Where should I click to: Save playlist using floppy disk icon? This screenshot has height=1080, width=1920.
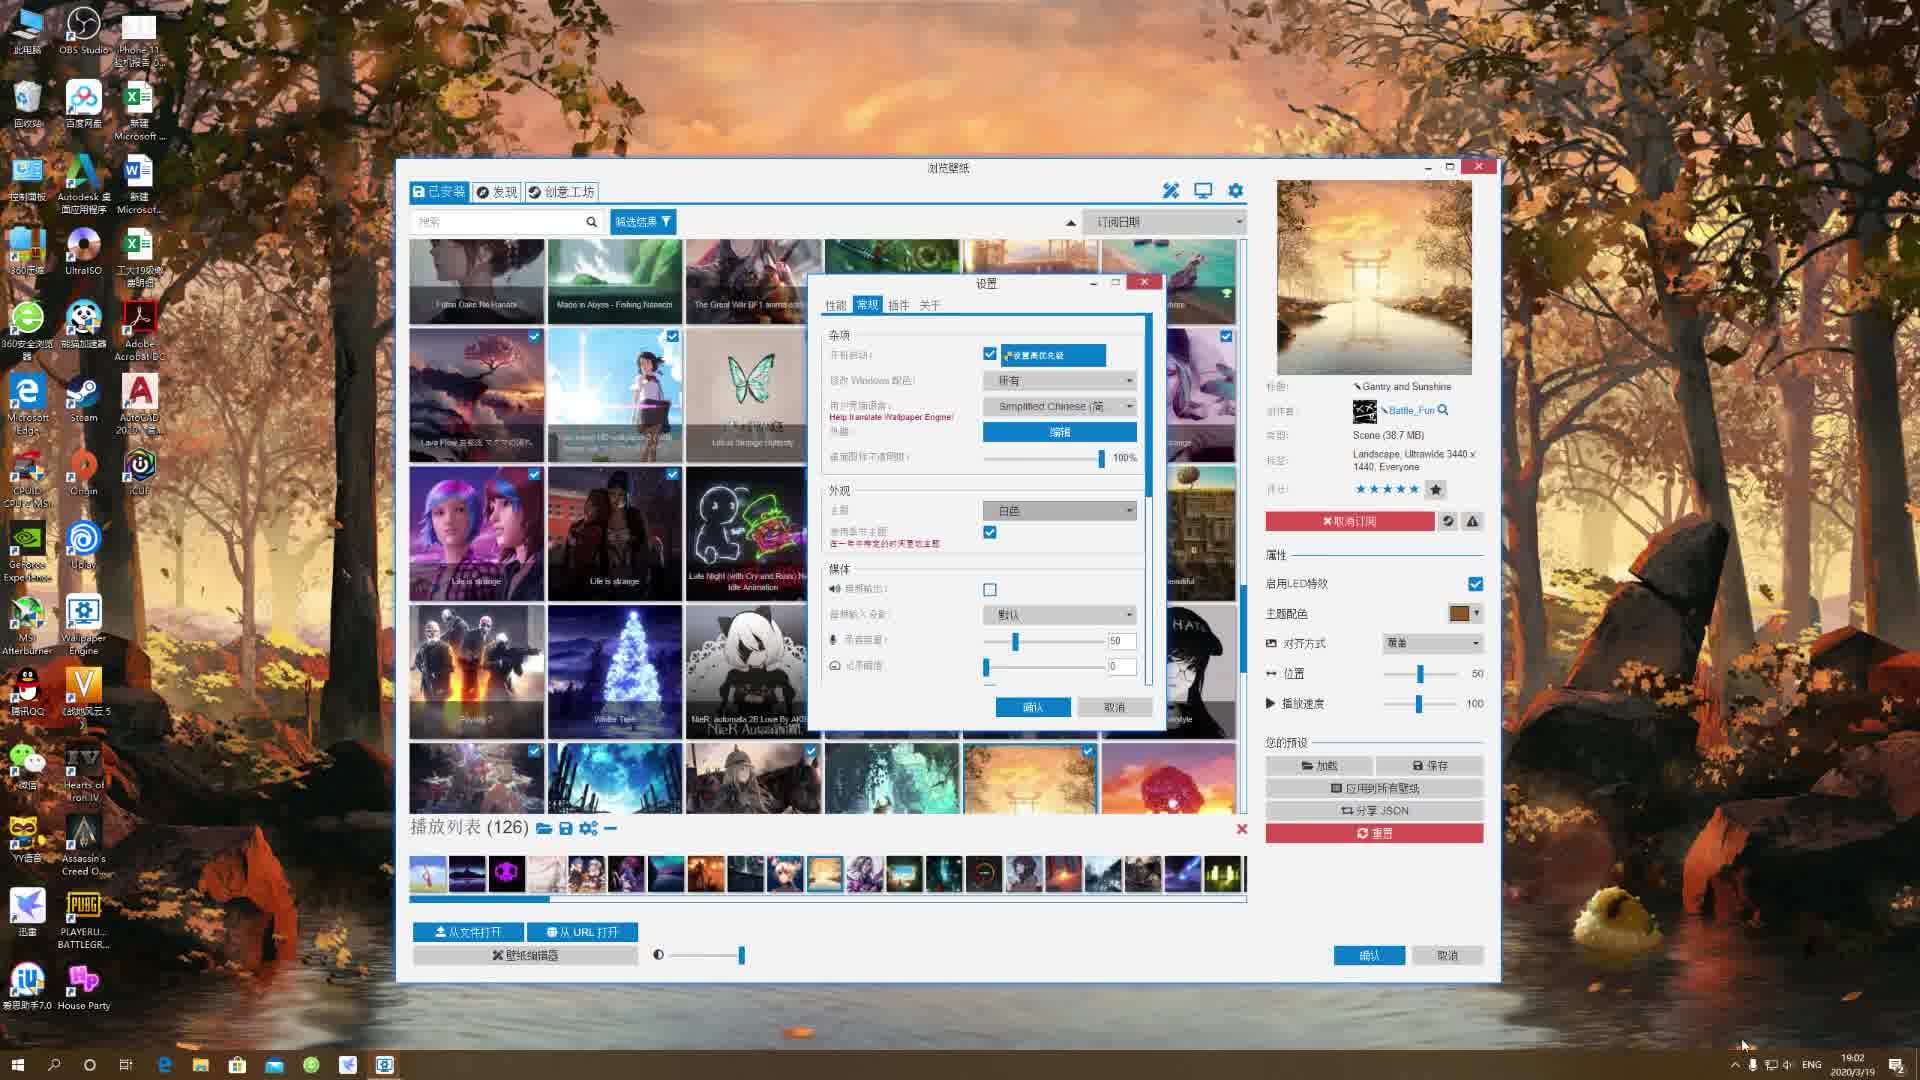click(566, 828)
